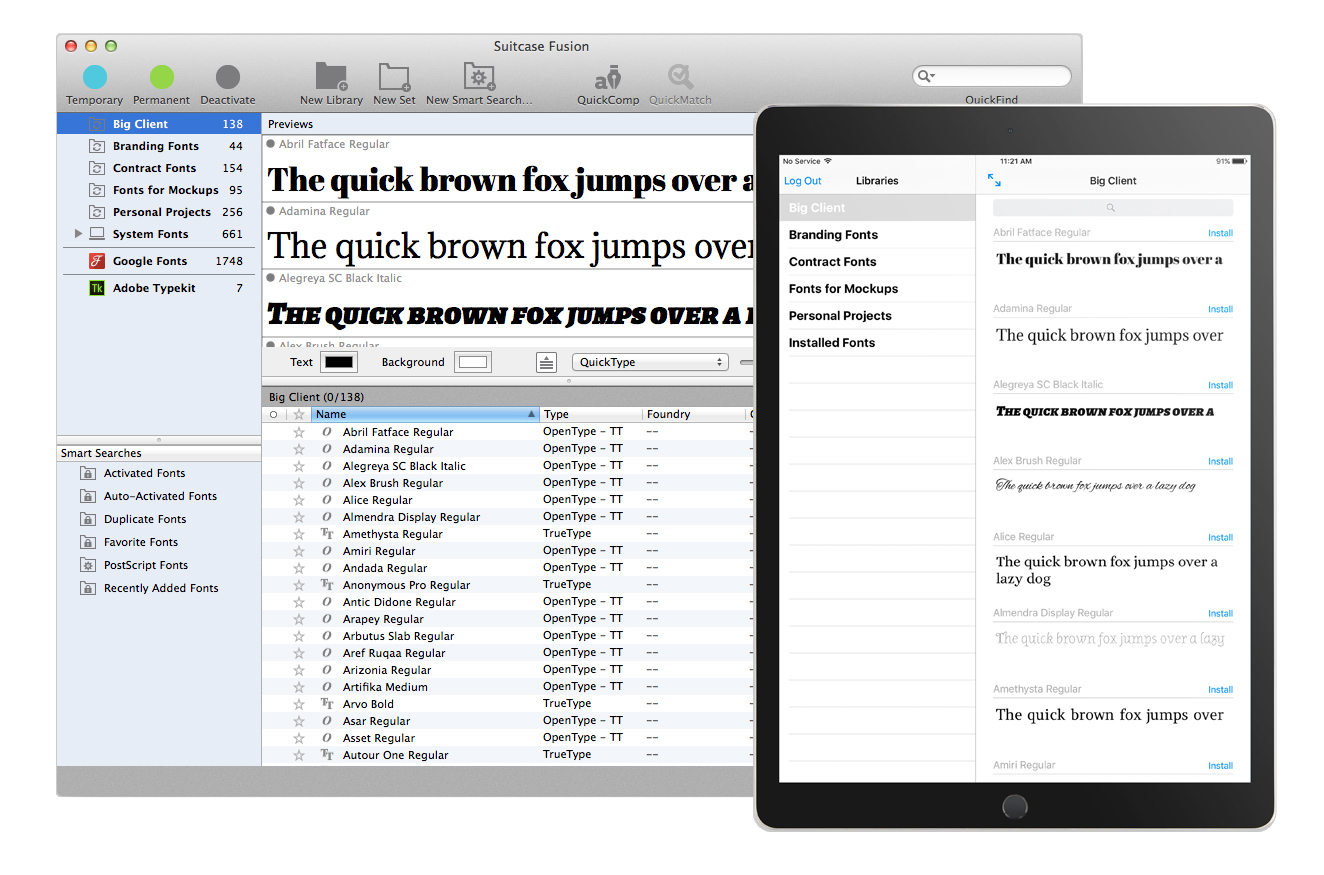Tap Install for Alex Brush Regular
The height and width of the screenshot is (875, 1324).
coord(1220,461)
